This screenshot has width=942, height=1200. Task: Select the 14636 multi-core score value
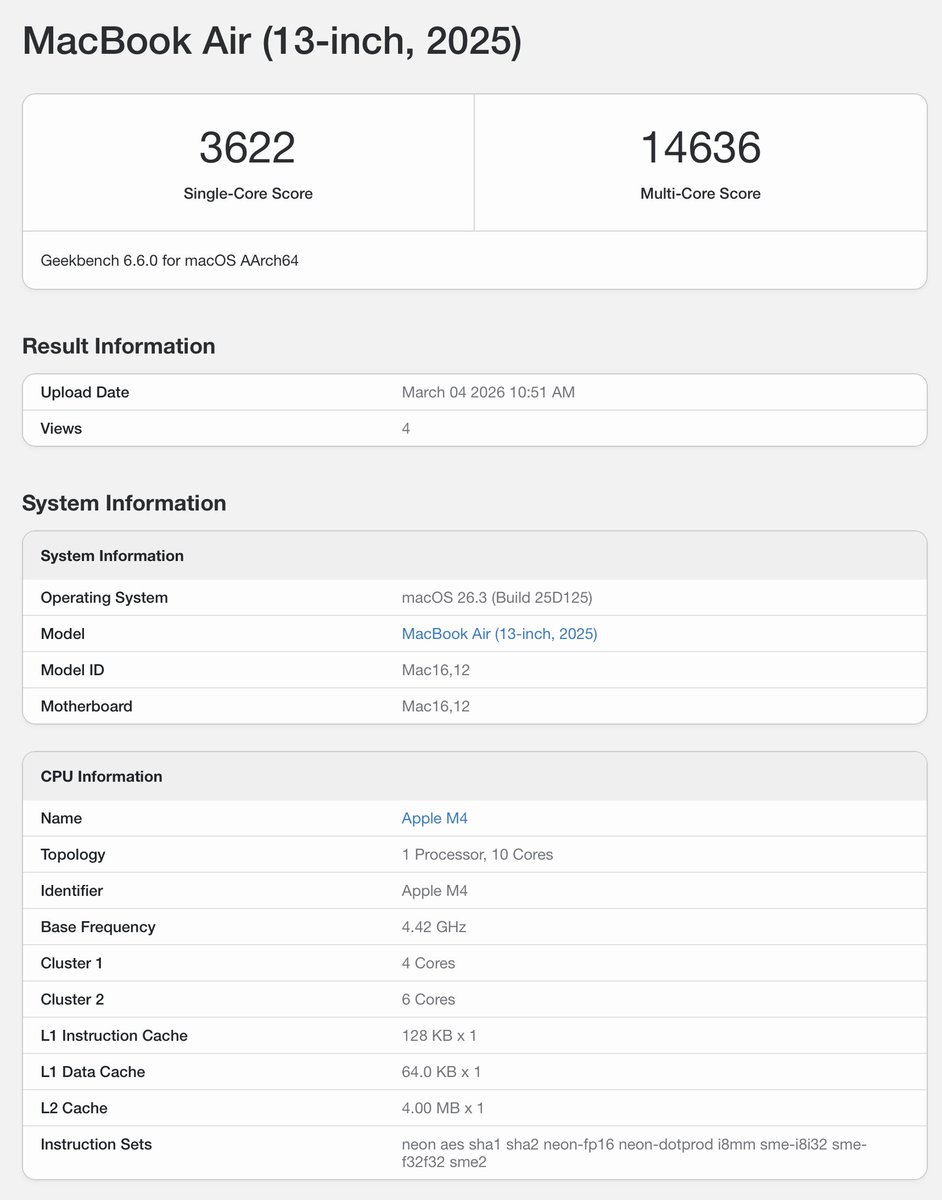[700, 148]
